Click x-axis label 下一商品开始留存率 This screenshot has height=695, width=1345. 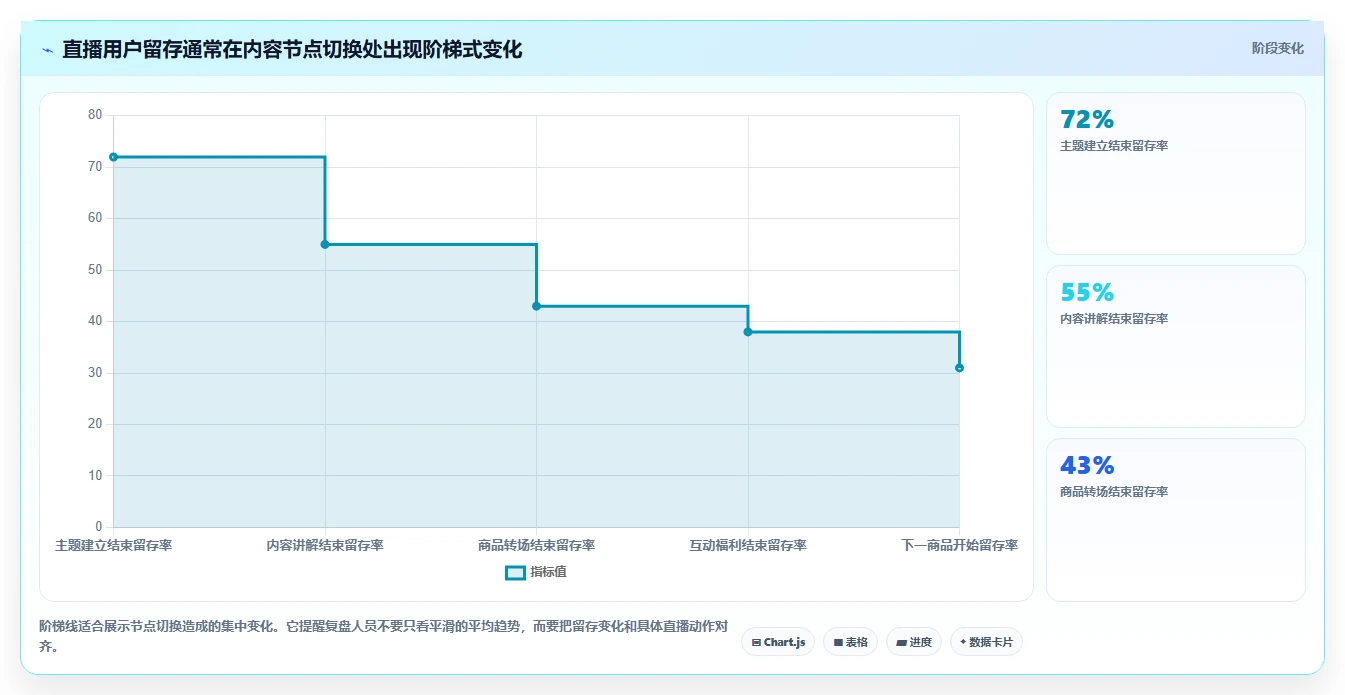point(959,546)
